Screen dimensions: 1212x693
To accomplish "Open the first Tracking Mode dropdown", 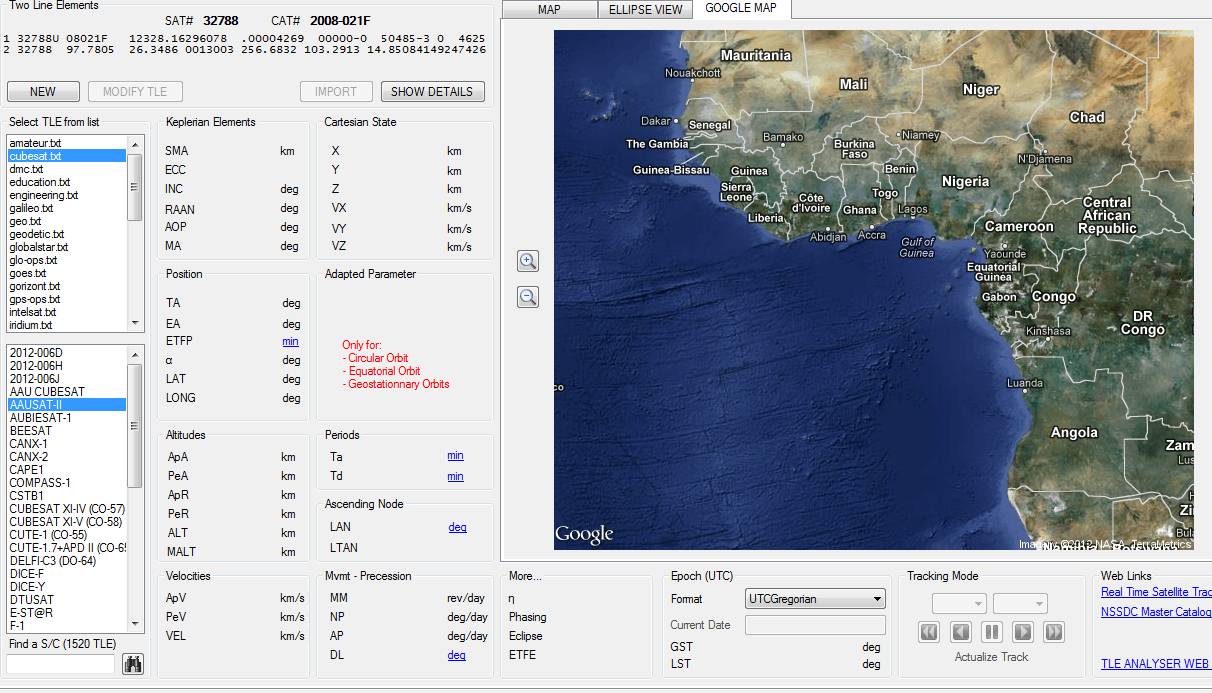I will pyautogui.click(x=958, y=604).
